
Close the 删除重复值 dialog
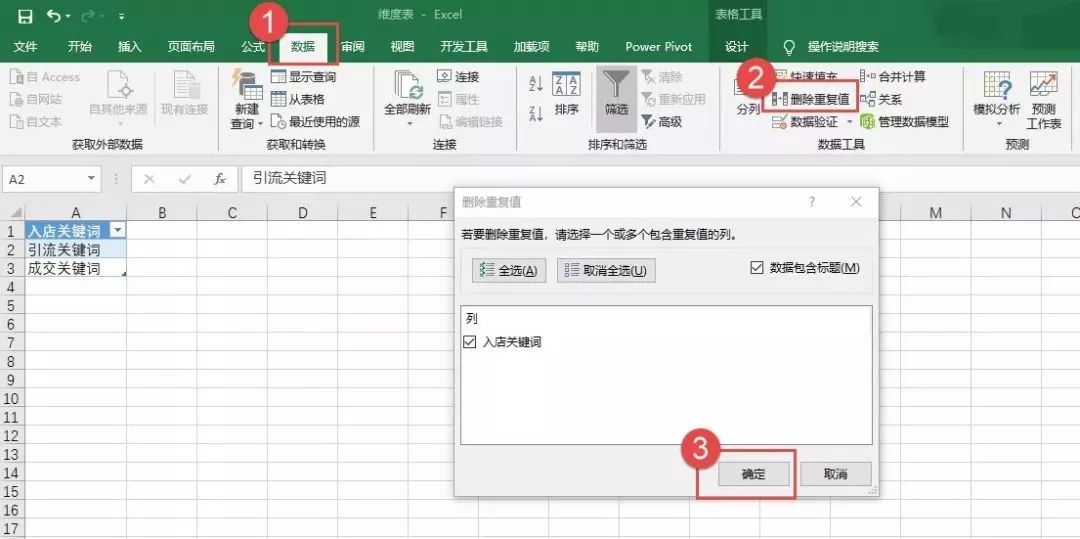pyautogui.click(x=856, y=202)
